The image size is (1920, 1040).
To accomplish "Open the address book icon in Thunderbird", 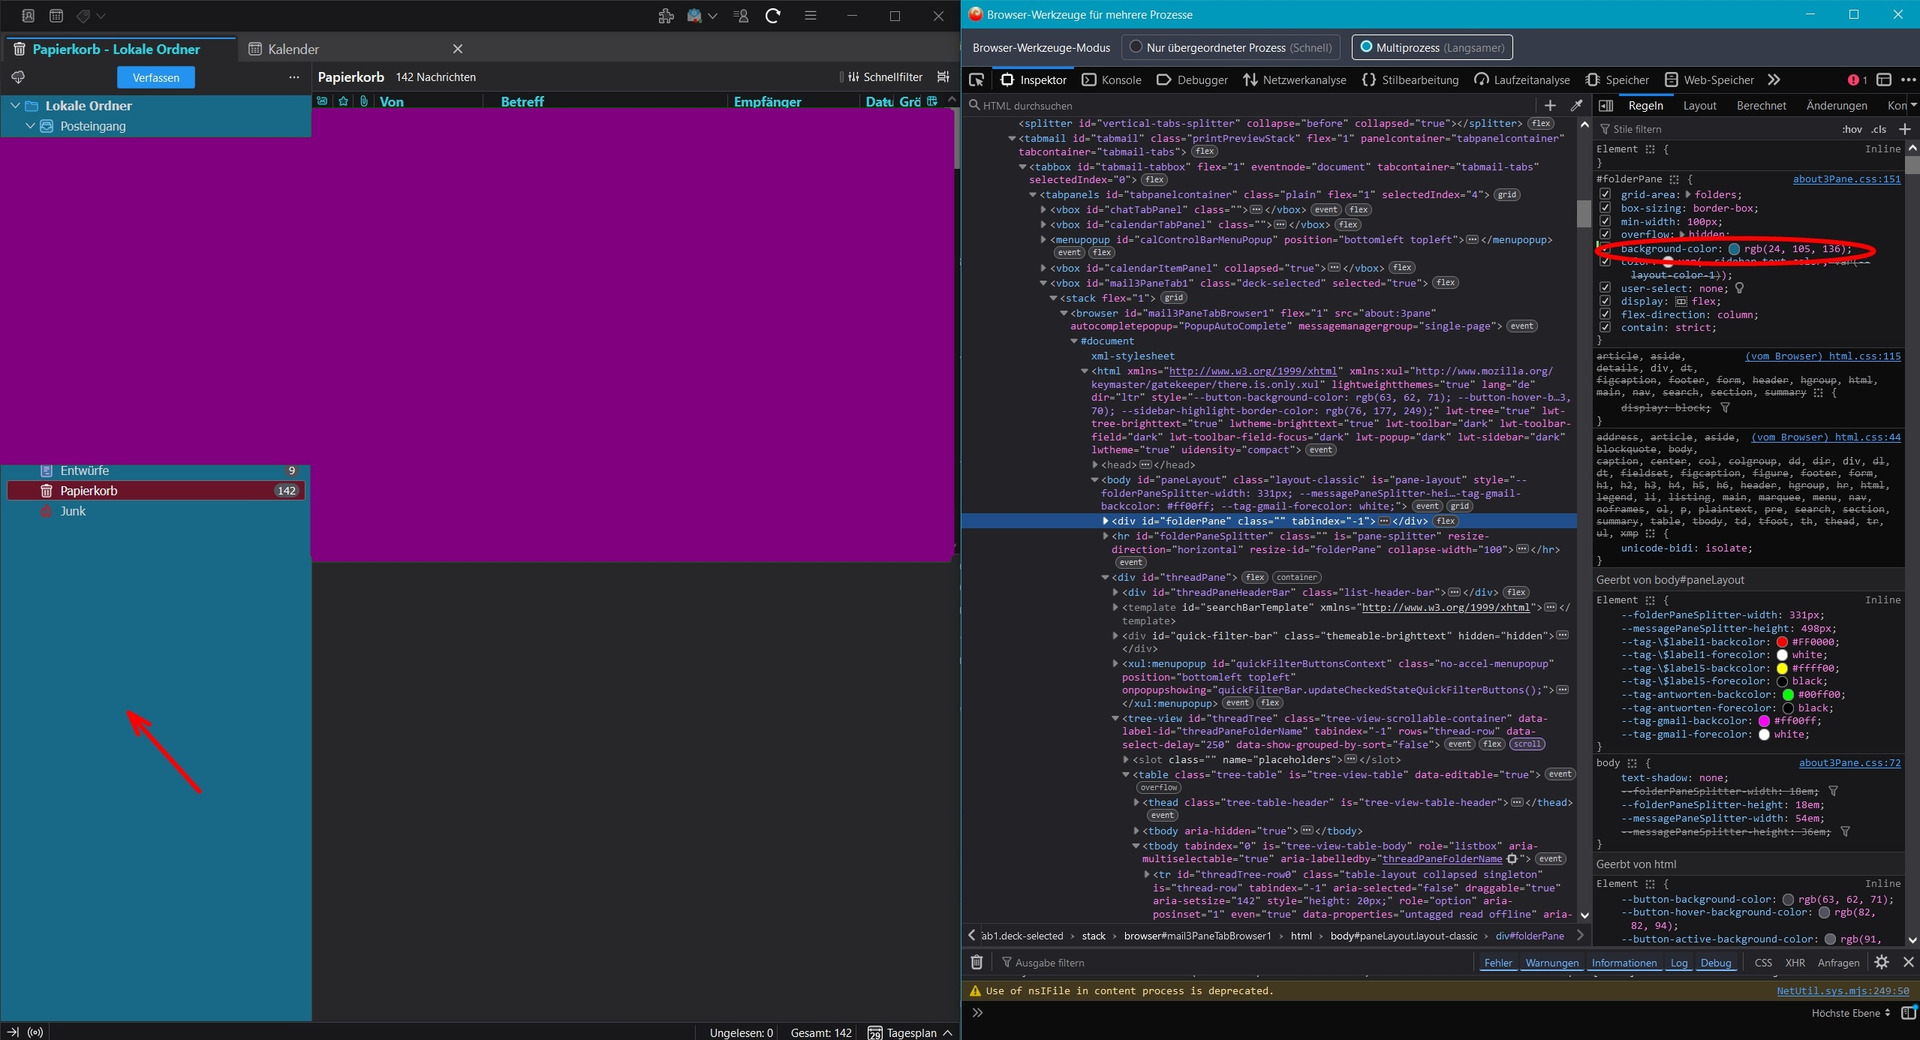I will pos(28,16).
